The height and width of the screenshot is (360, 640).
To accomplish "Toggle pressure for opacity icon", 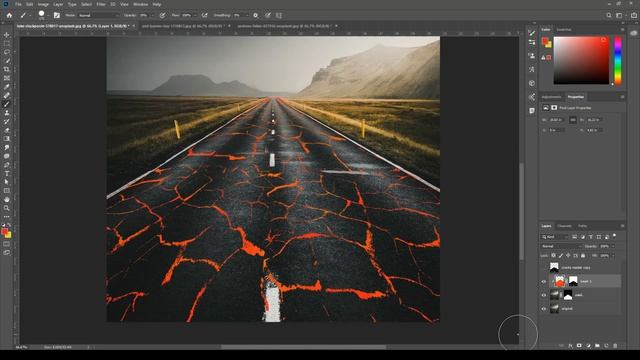I will (162, 15).
